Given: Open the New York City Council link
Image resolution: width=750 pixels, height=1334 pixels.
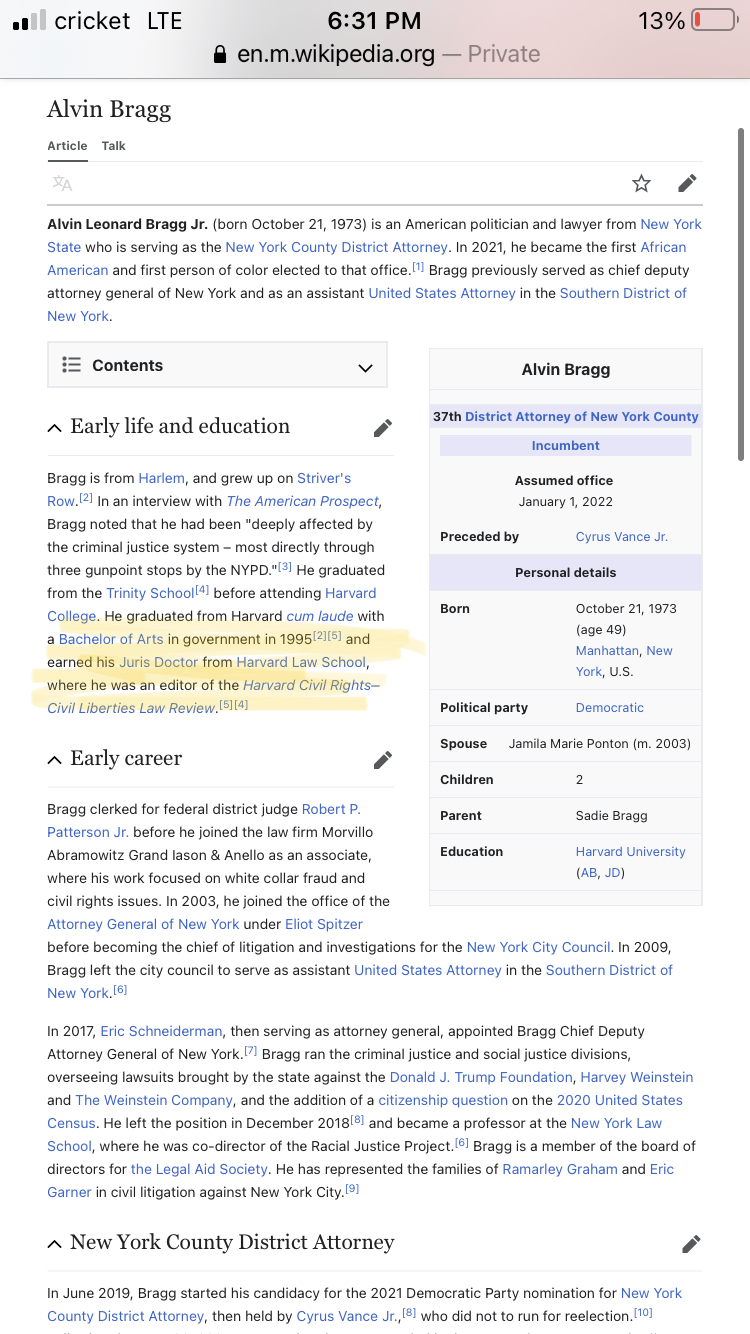Looking at the screenshot, I should click(539, 947).
